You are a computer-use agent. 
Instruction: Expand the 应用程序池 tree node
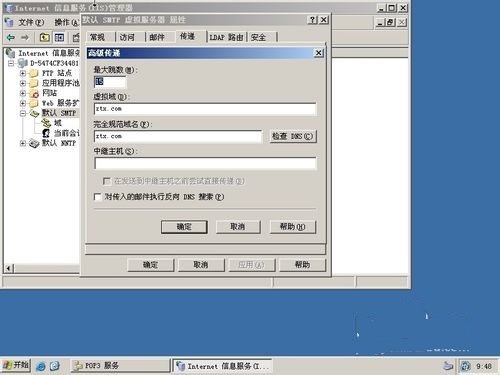(23, 83)
